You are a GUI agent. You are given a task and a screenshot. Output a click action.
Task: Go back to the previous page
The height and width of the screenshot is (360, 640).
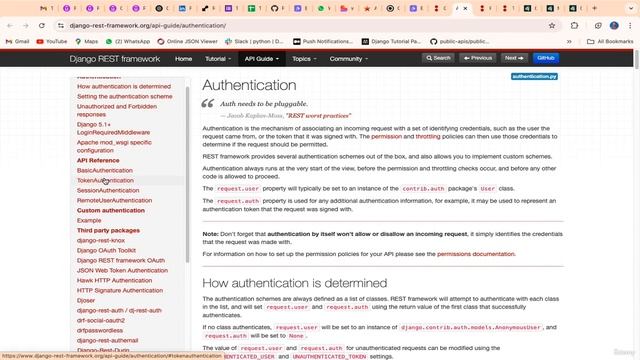click(x=10, y=26)
